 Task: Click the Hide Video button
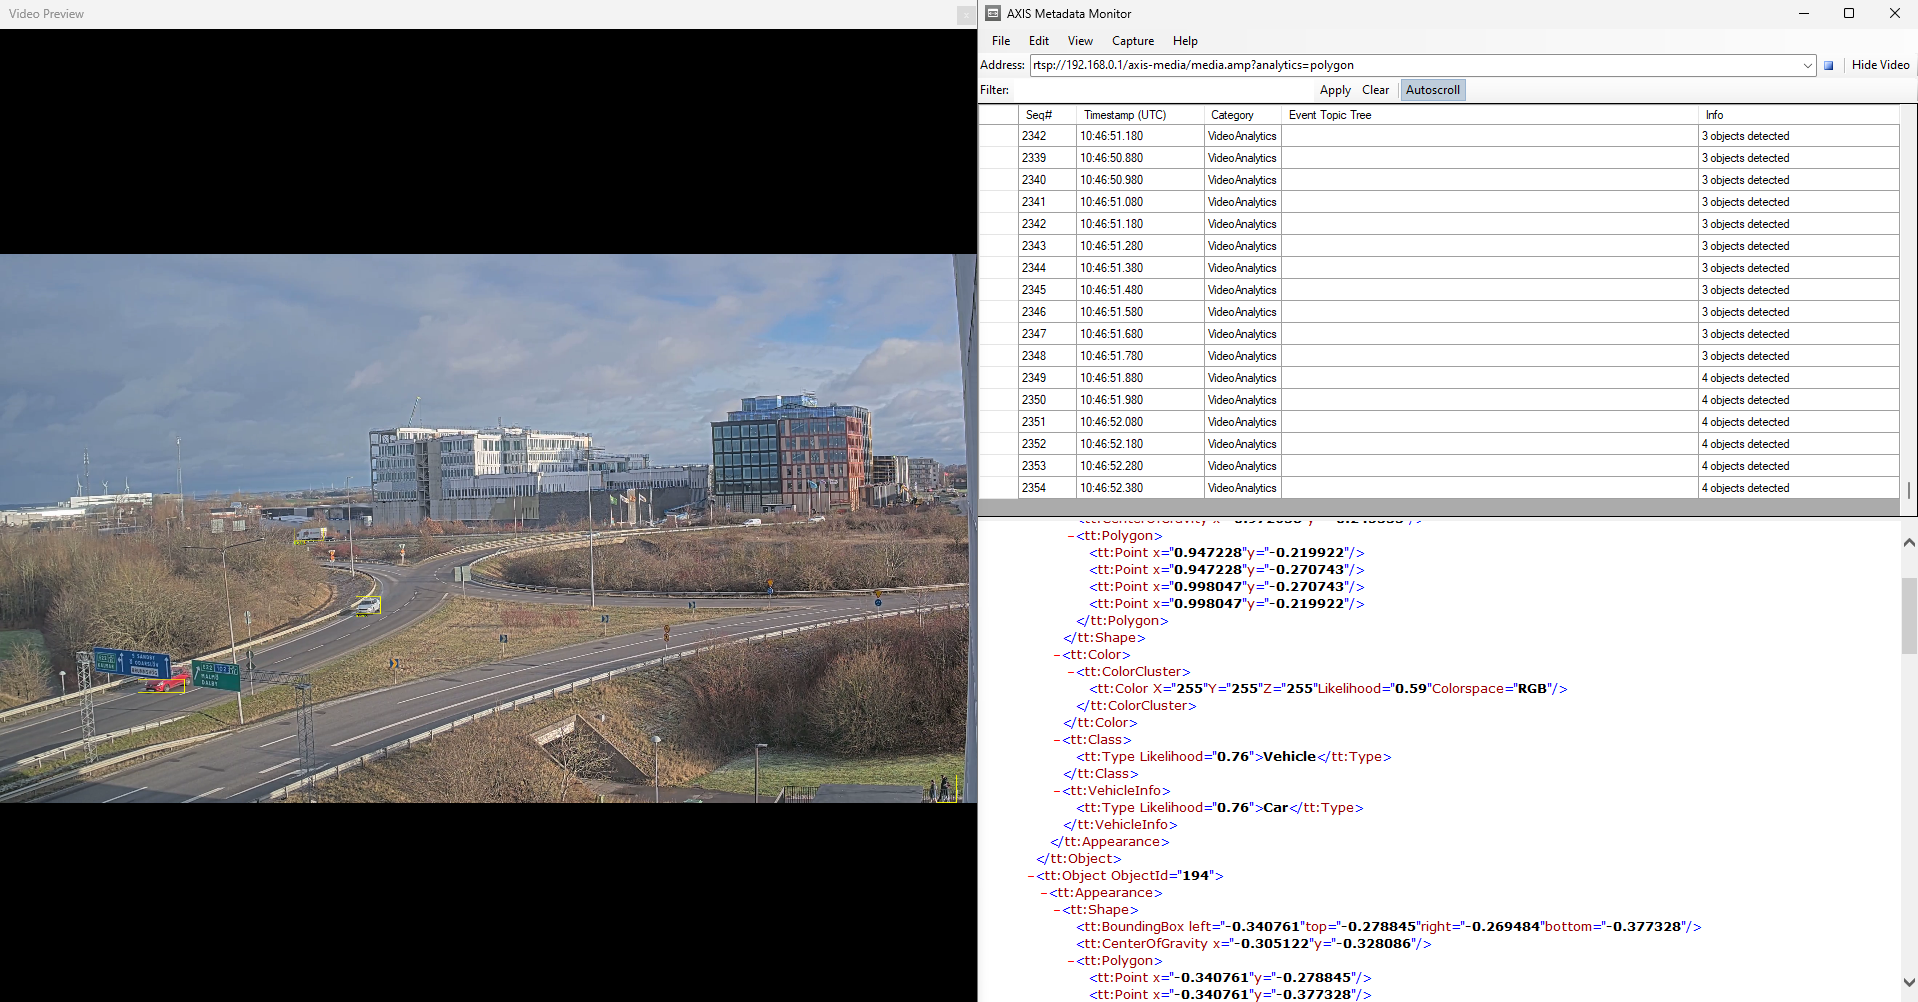coord(1880,65)
